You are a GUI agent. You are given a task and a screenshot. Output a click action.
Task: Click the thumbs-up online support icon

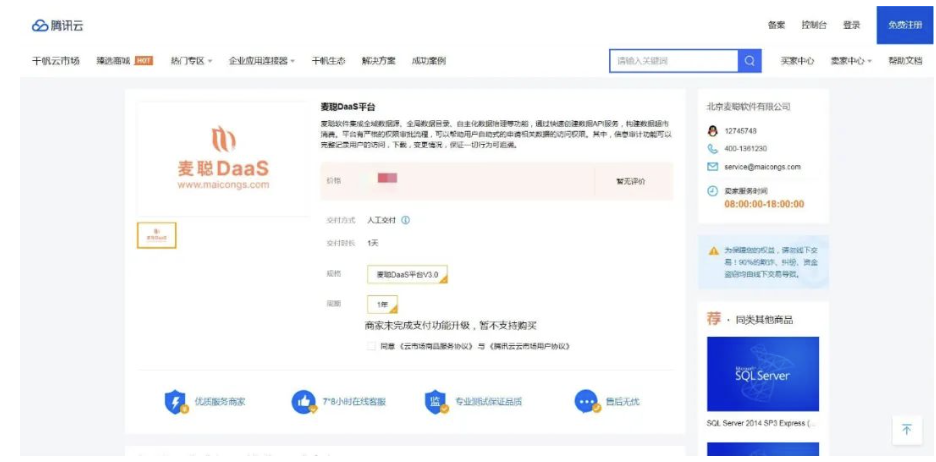(304, 402)
